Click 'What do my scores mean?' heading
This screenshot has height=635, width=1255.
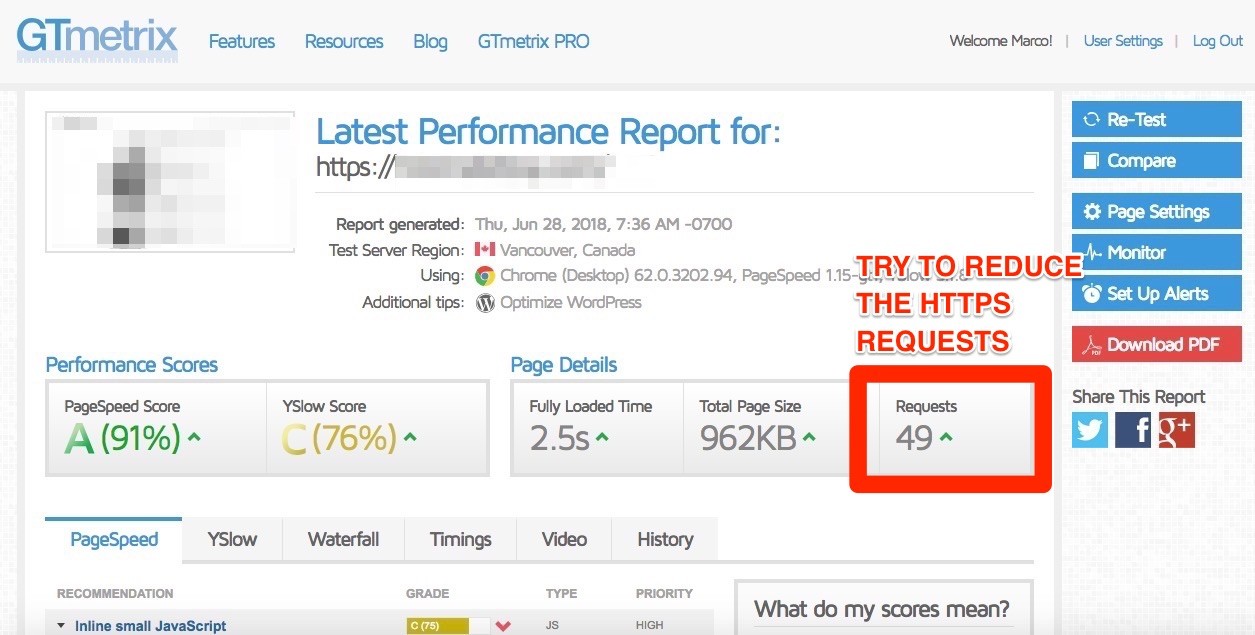tap(882, 609)
